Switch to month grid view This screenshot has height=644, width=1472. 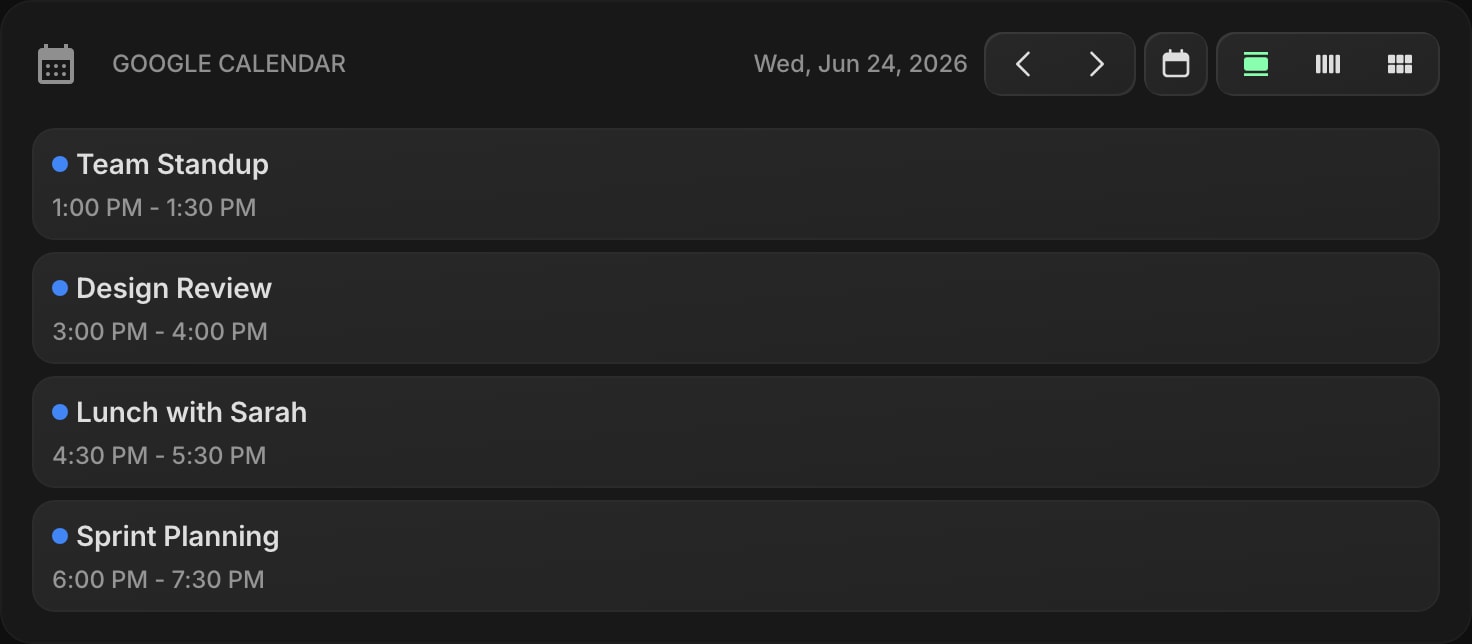1400,64
